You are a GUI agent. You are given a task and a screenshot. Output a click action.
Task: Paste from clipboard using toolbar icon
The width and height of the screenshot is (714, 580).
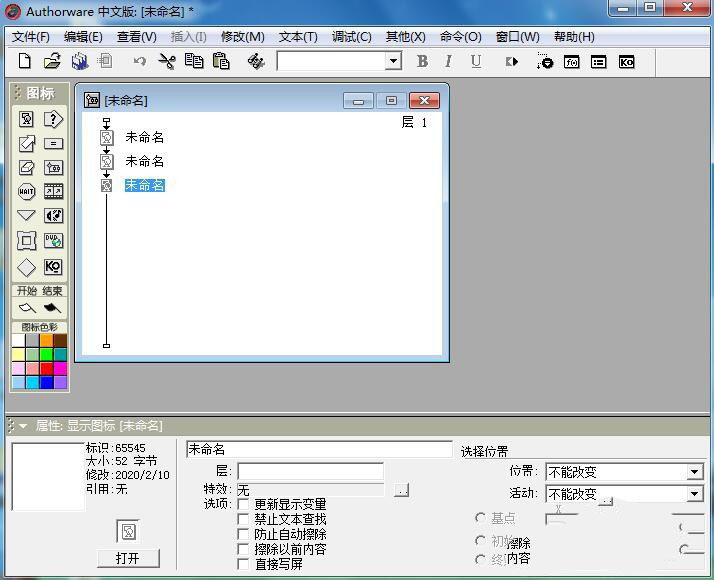coord(221,61)
